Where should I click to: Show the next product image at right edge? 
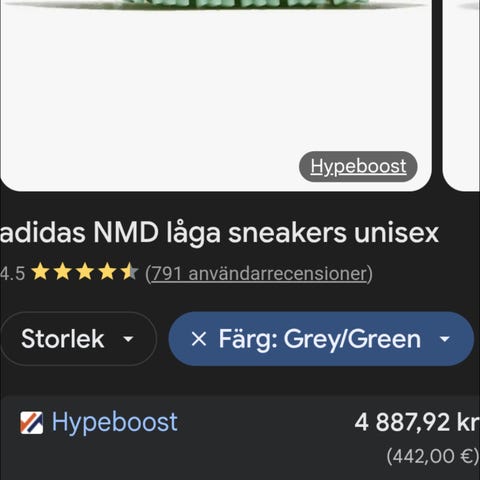[x=461, y=96]
